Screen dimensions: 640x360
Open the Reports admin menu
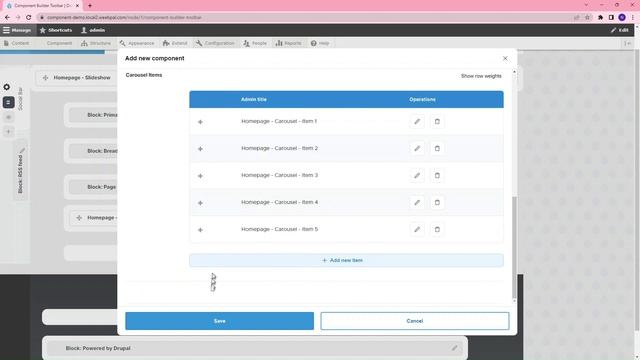tap(289, 43)
